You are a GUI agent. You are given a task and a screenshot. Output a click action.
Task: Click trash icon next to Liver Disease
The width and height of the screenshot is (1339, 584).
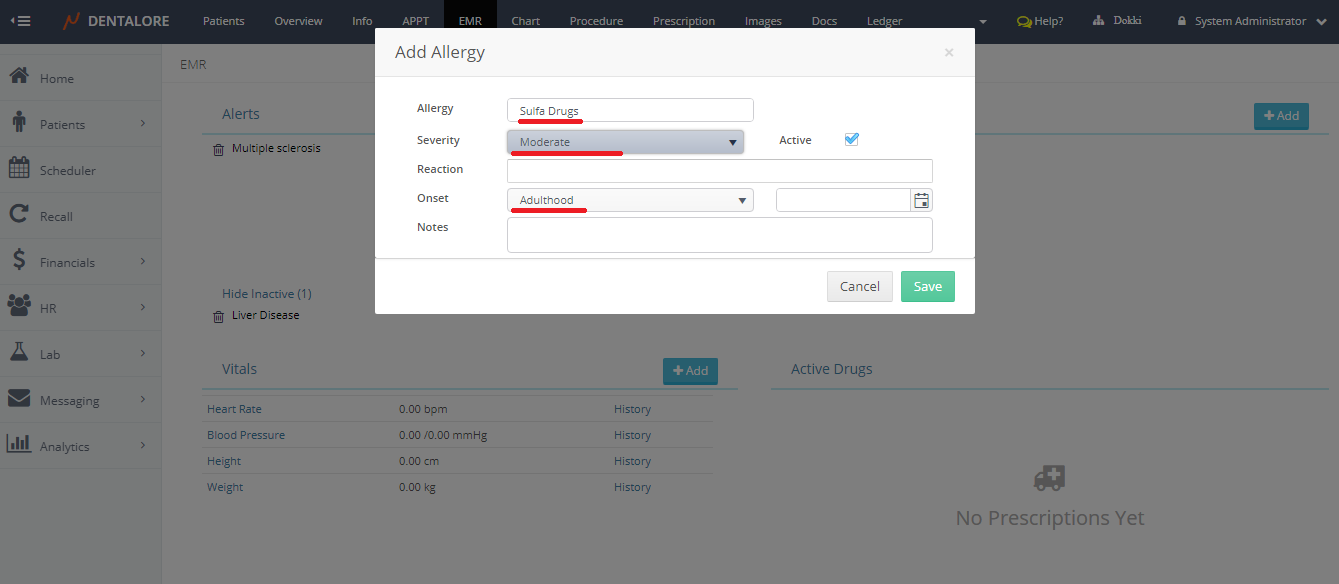218,316
